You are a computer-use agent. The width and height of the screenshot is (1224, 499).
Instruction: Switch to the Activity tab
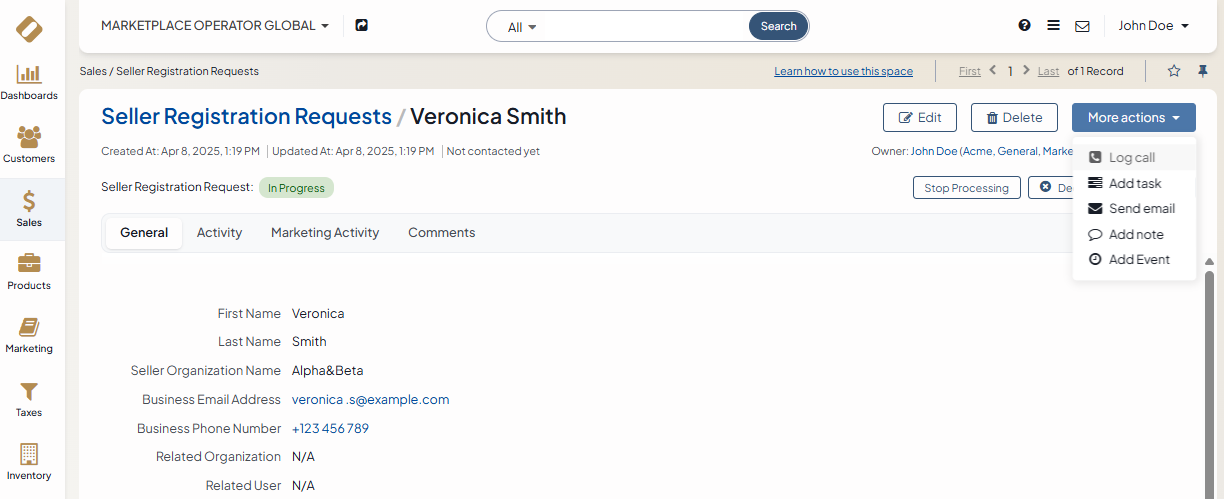tap(219, 233)
